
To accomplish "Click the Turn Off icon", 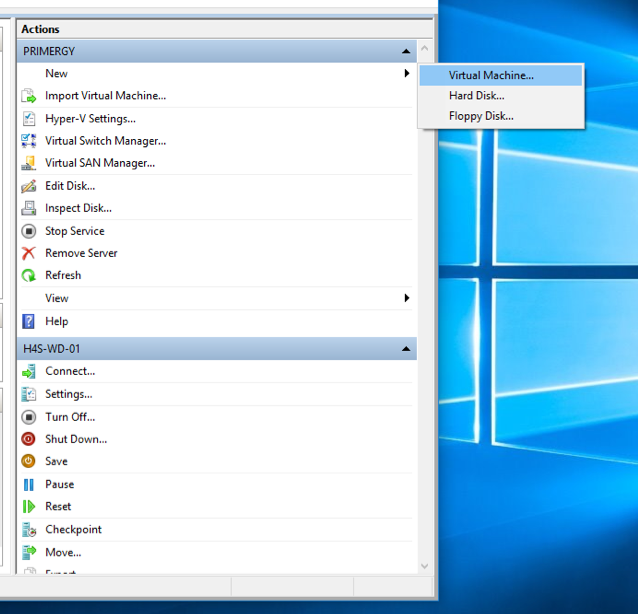I will 28,417.
